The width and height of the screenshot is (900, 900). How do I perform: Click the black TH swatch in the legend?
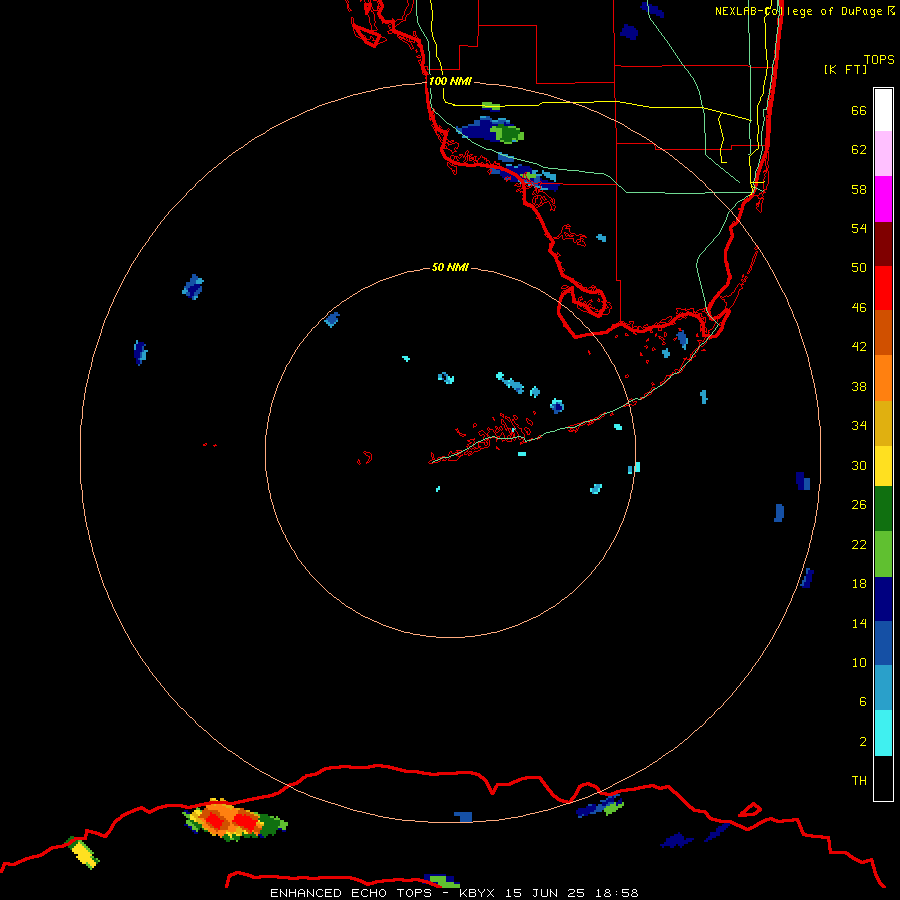(883, 778)
